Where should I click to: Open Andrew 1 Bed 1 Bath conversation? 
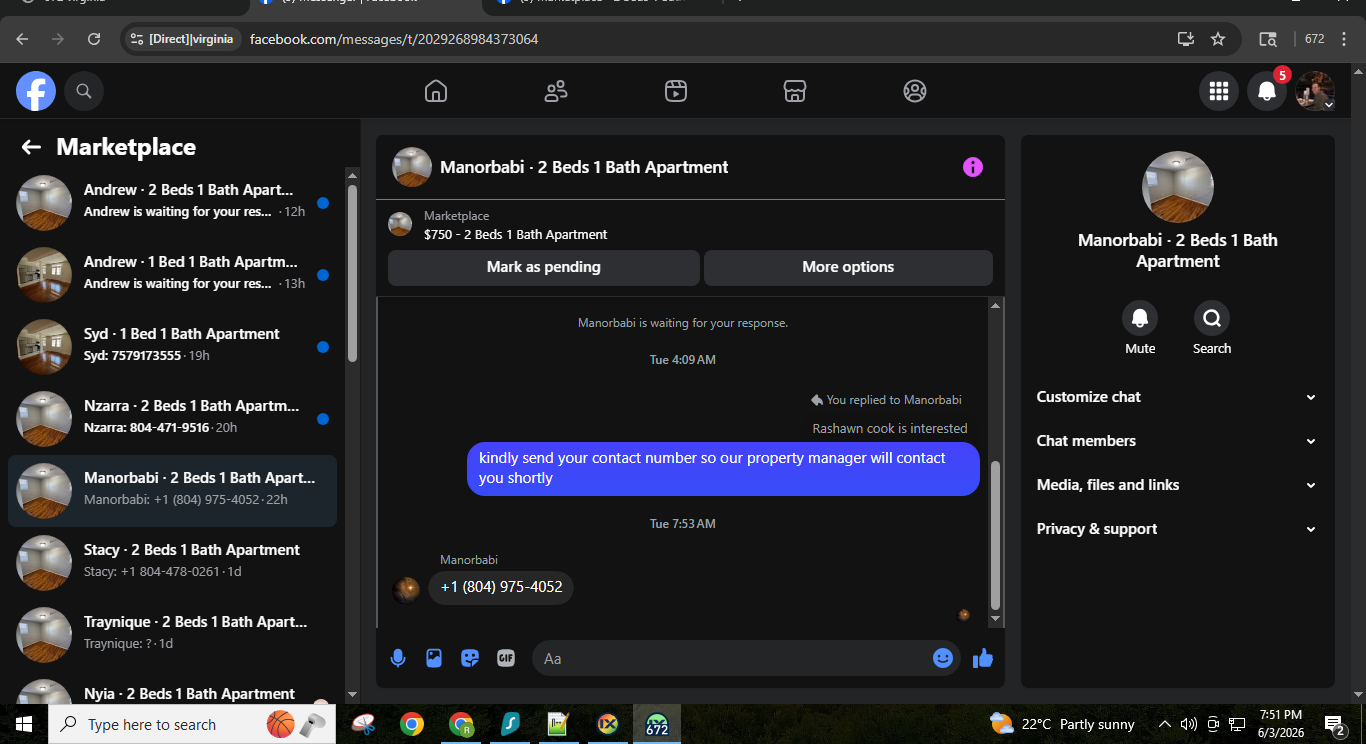(x=172, y=275)
